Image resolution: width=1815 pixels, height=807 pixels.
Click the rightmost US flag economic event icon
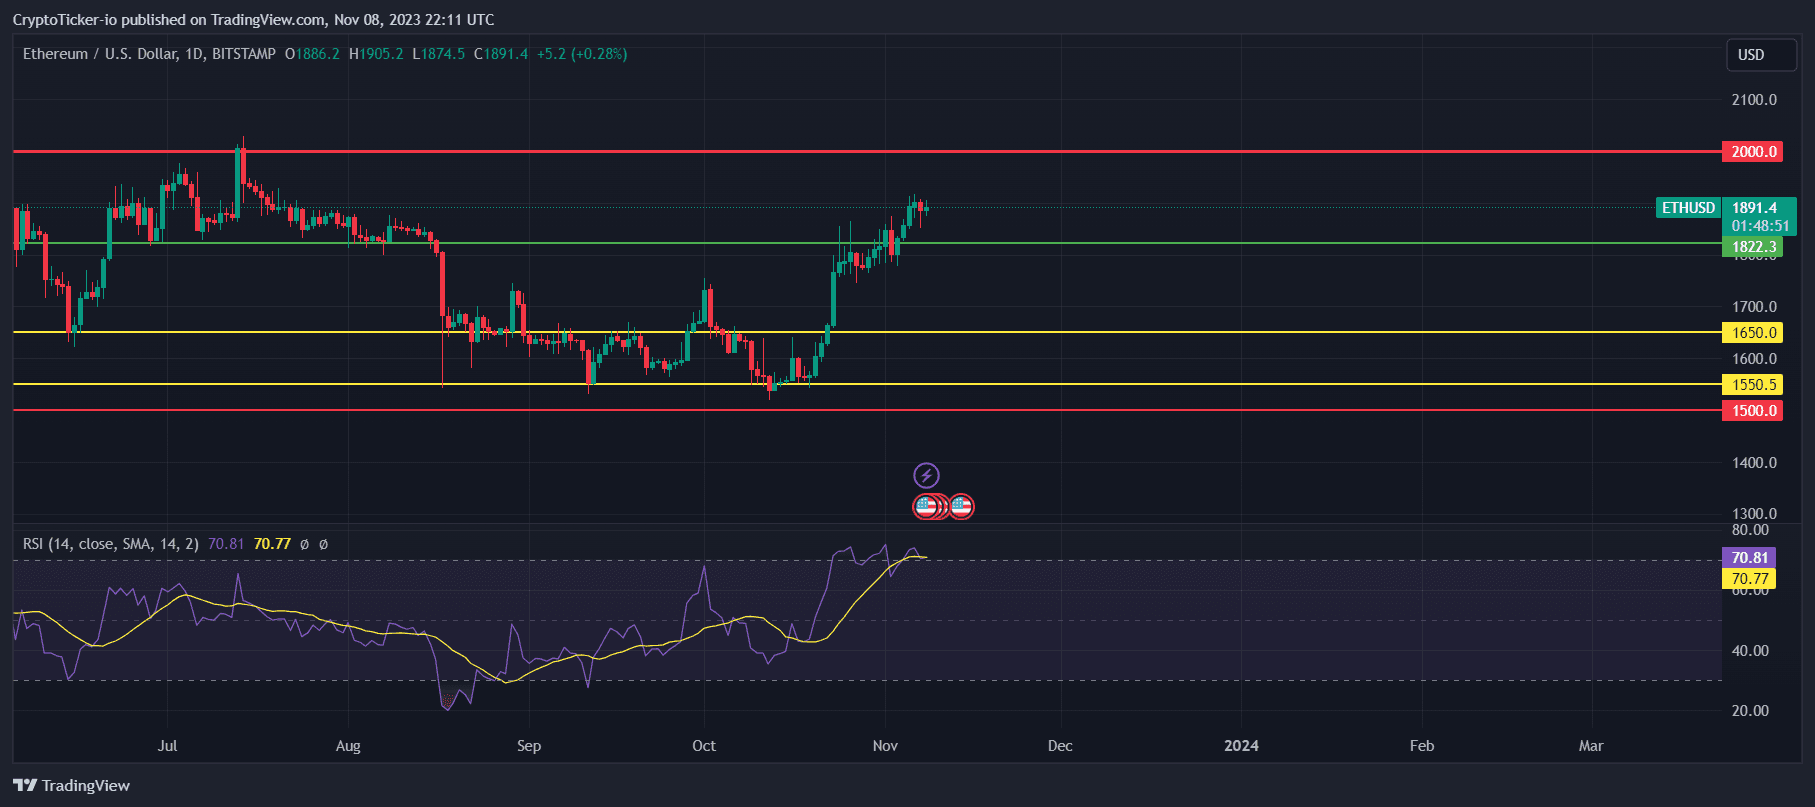(x=961, y=507)
